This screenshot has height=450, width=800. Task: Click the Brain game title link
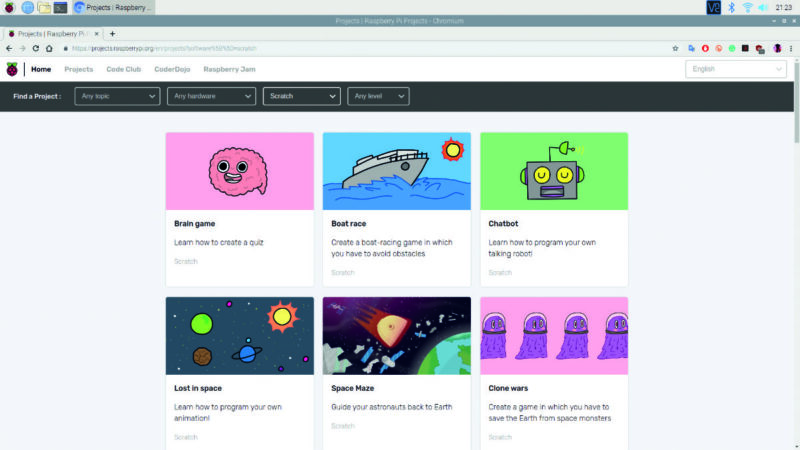(194, 223)
